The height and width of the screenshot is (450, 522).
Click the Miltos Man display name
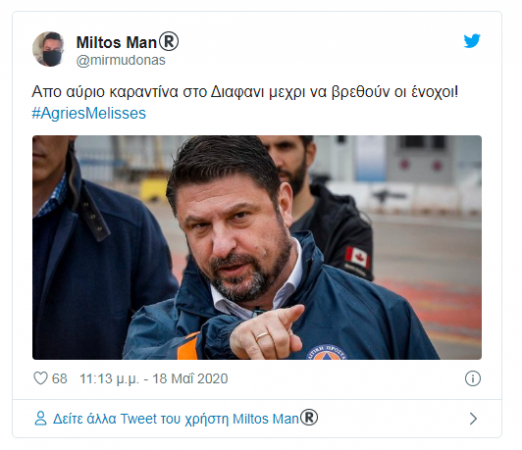pos(116,42)
